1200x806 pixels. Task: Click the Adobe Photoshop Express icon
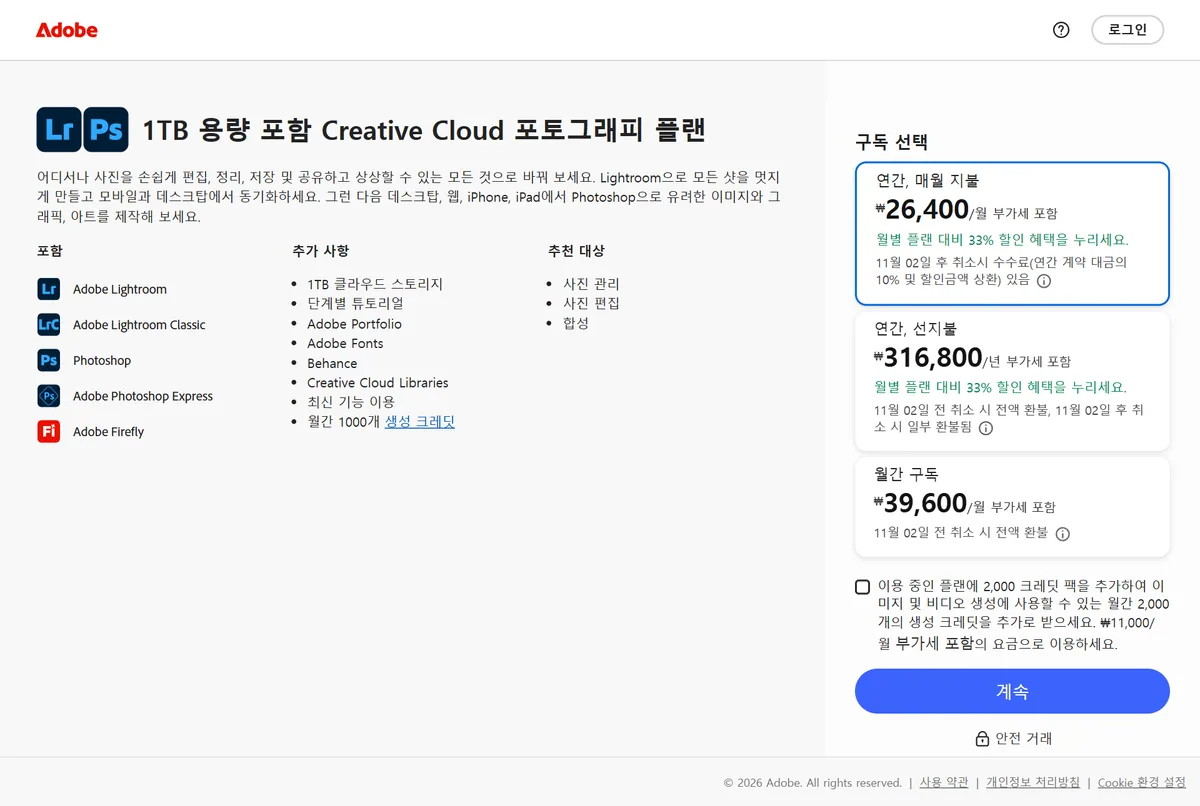point(49,396)
